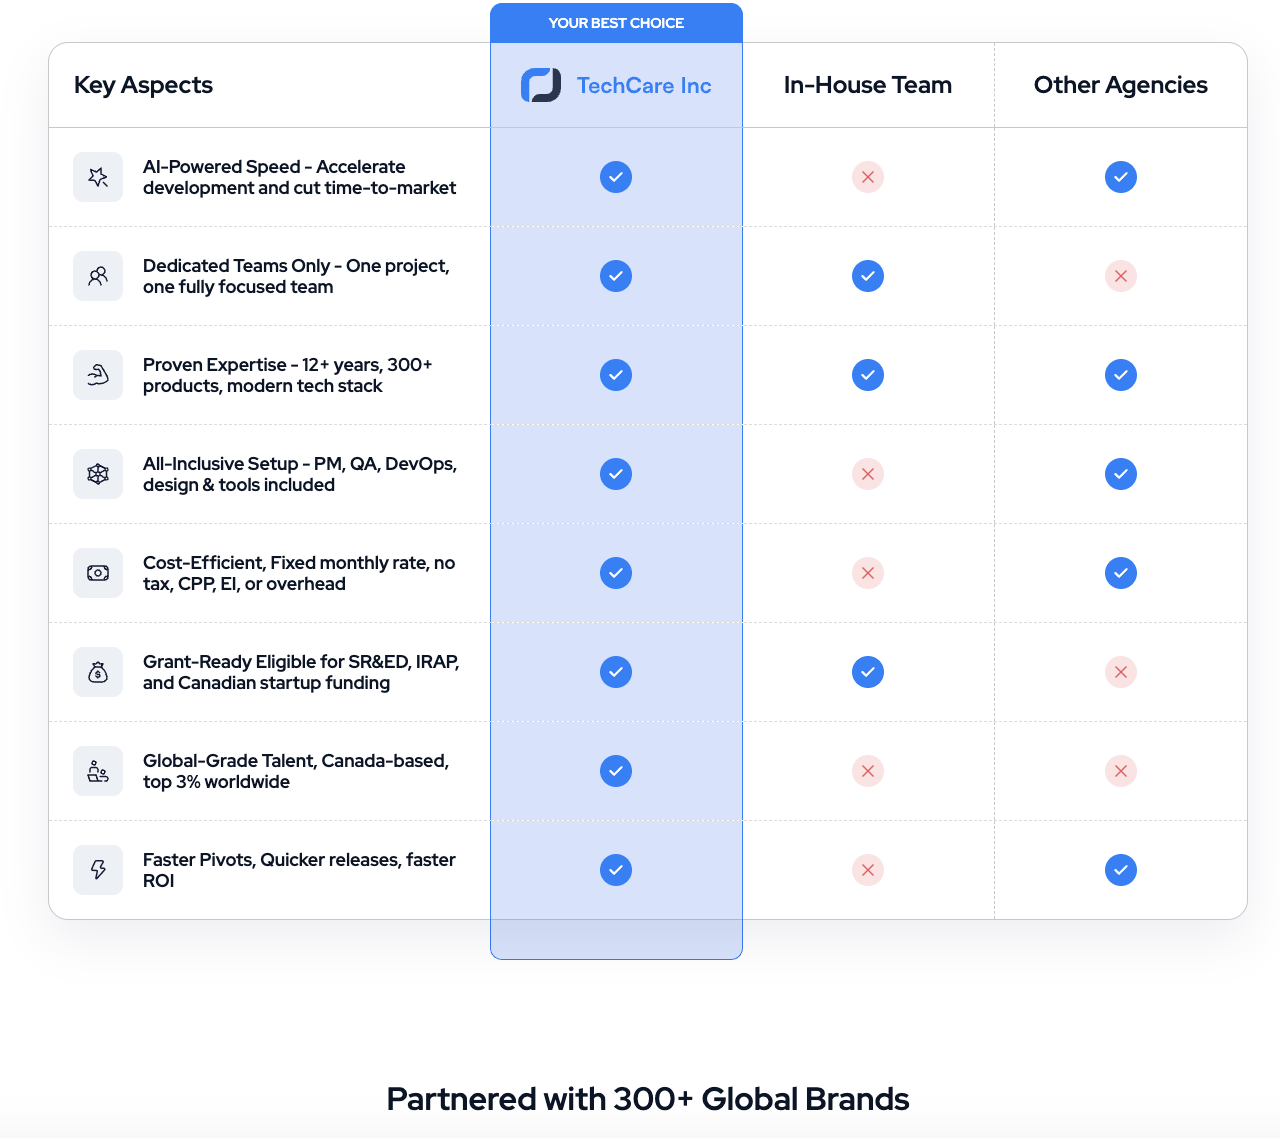The width and height of the screenshot is (1280, 1138).
Task: Click the TechCare Inc brand name
Action: [644, 86]
